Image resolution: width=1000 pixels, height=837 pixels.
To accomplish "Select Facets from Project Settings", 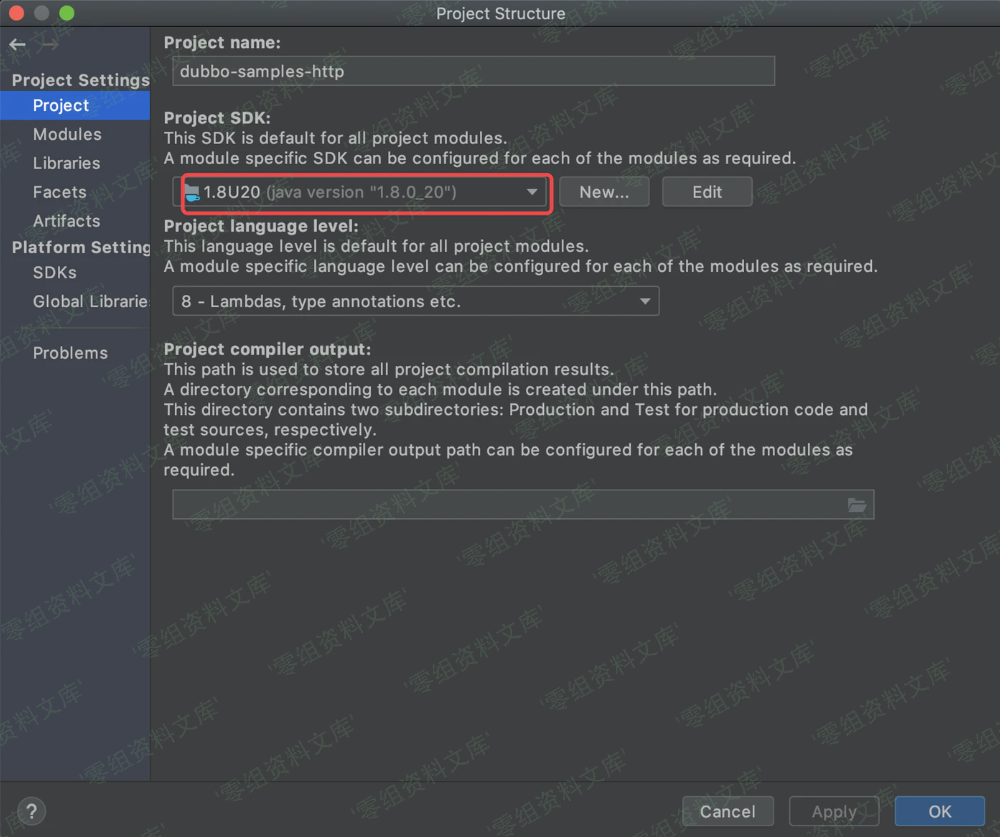I will pyautogui.click(x=60, y=192).
